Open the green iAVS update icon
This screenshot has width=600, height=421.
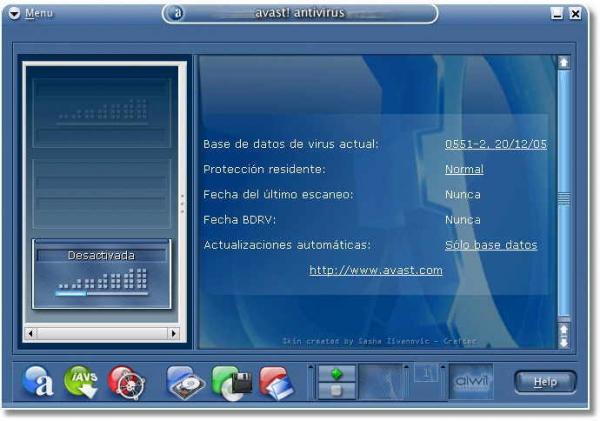82,382
